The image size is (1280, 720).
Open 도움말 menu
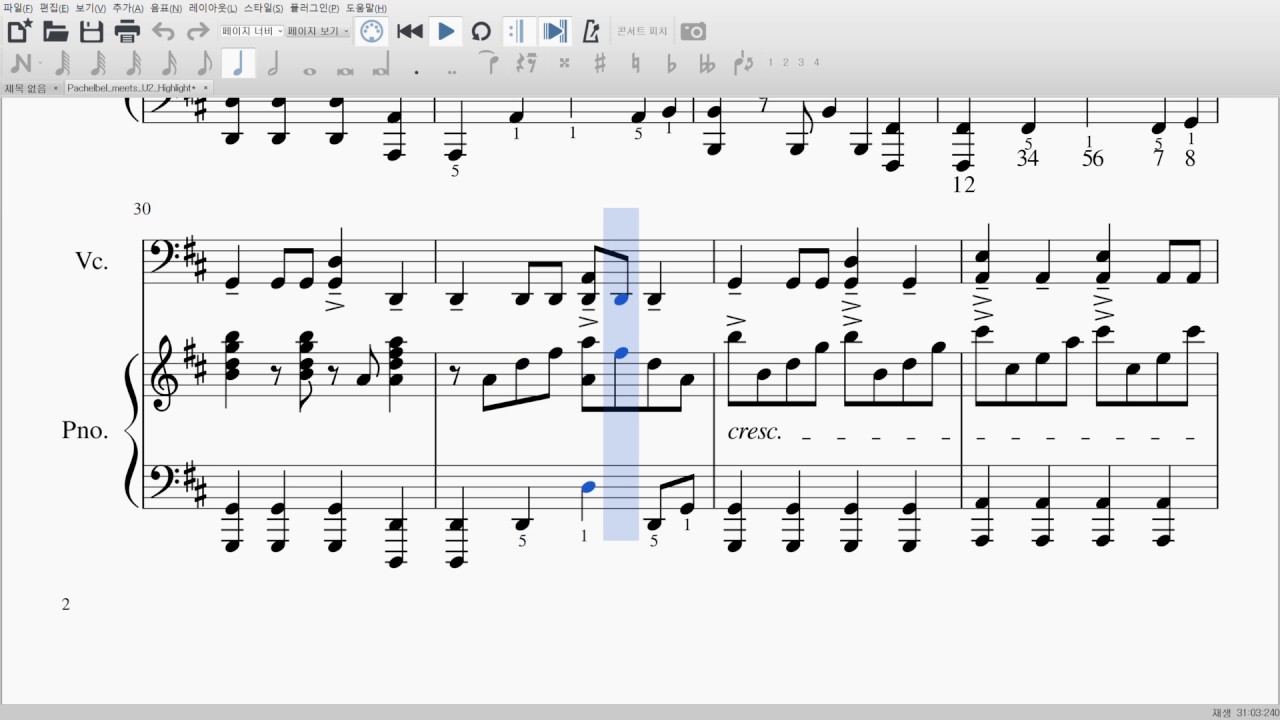pyautogui.click(x=367, y=8)
